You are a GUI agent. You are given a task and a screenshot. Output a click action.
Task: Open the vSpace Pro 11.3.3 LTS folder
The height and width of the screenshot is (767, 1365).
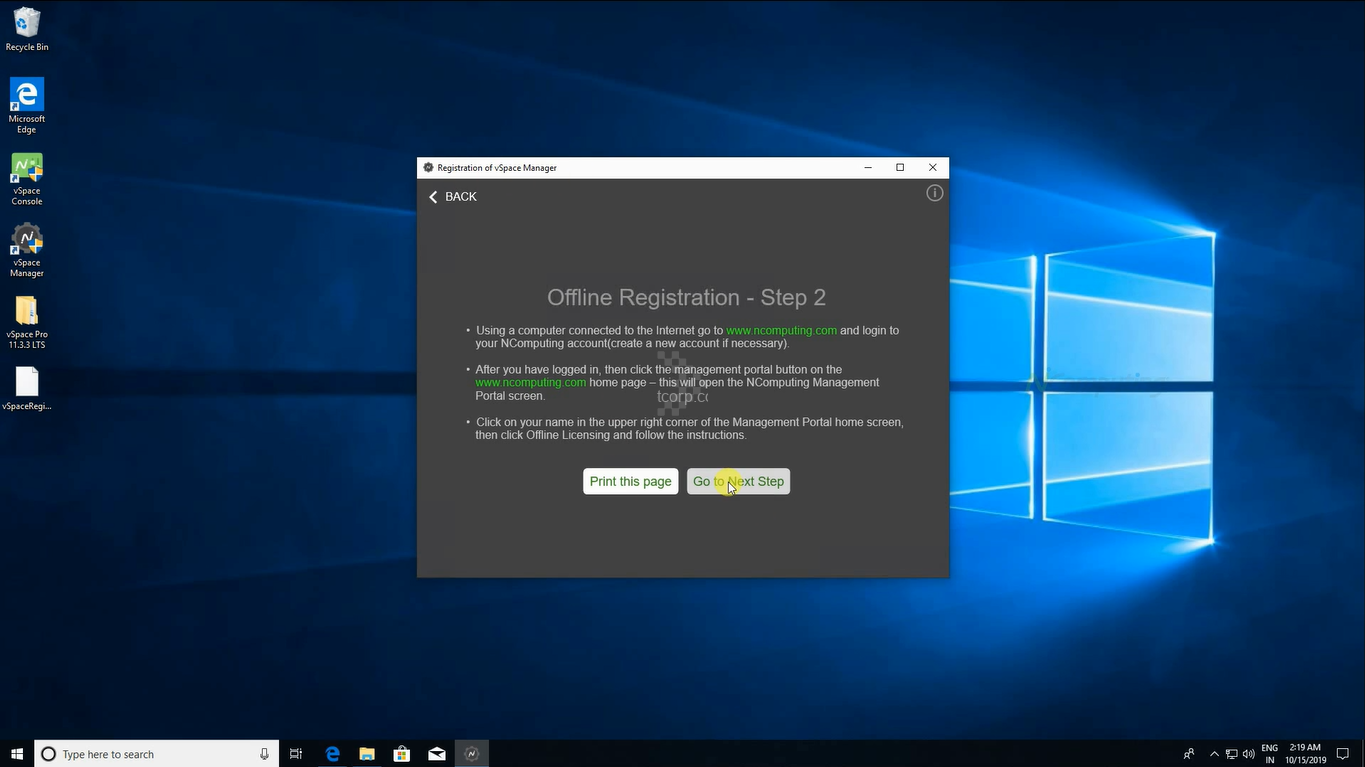(x=27, y=321)
